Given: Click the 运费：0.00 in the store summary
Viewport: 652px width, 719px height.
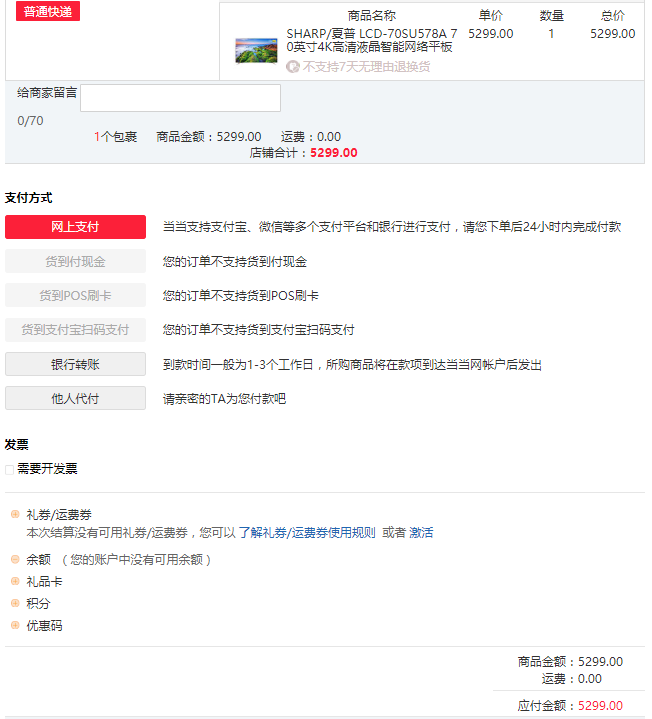Looking at the screenshot, I should pos(311,137).
